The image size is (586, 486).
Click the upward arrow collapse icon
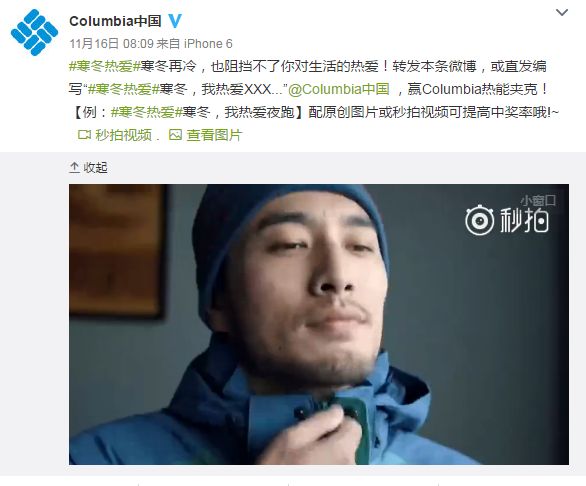point(74,168)
